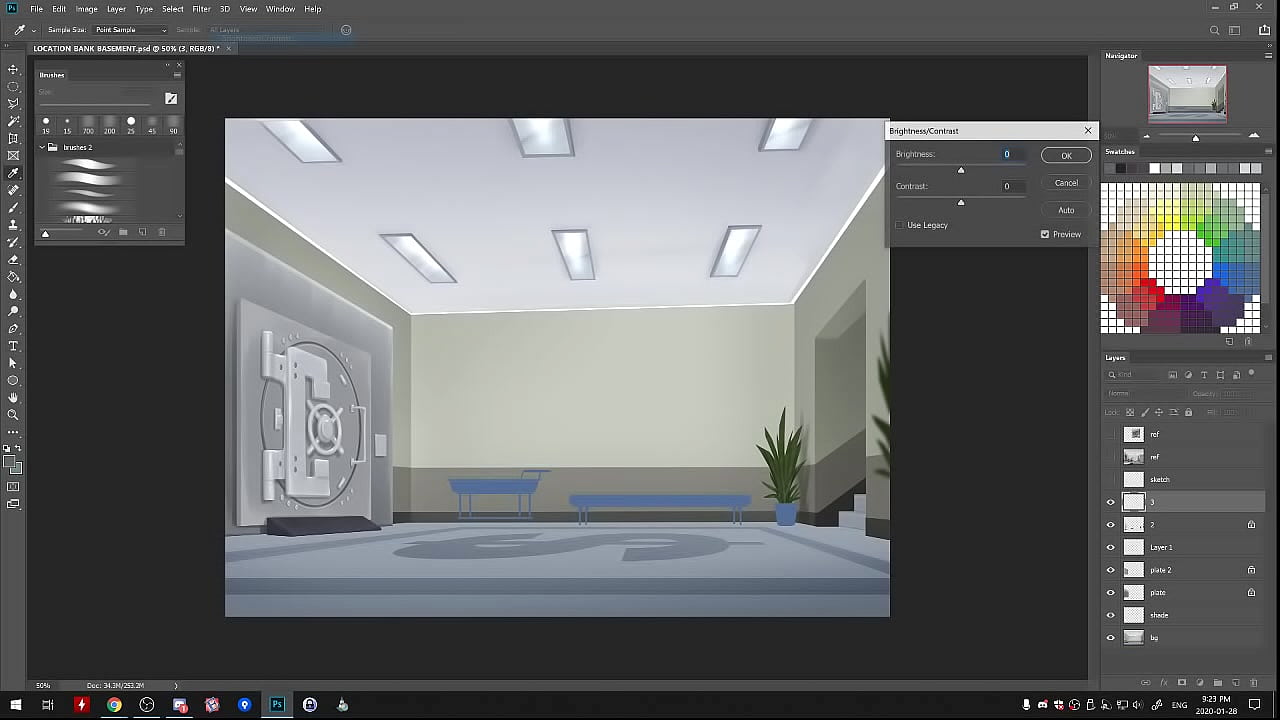The image size is (1280, 720).
Task: Click the Brightness slider handle
Action: pos(961,170)
